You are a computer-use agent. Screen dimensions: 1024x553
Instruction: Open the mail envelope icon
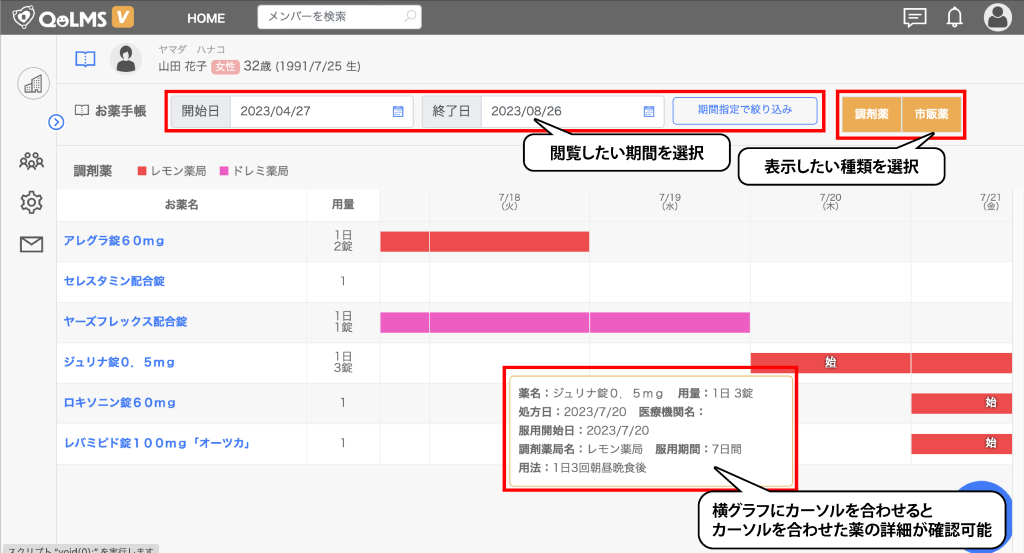point(32,244)
